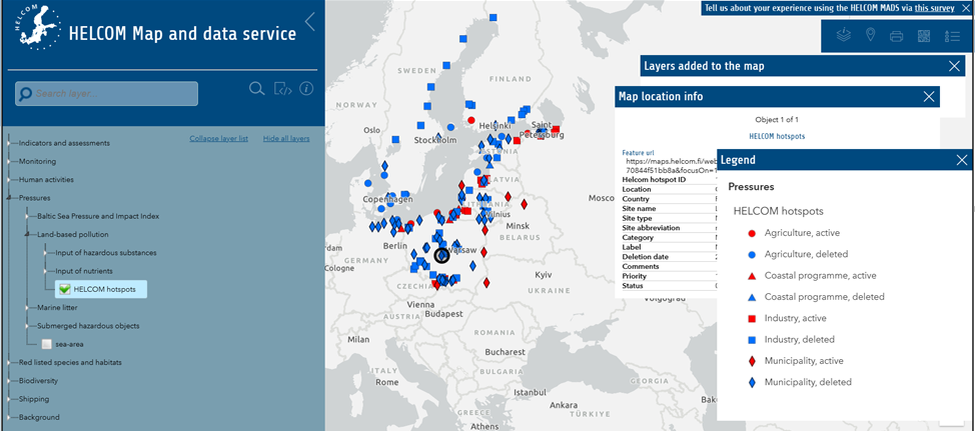Focus the Search layer input field

point(107,94)
